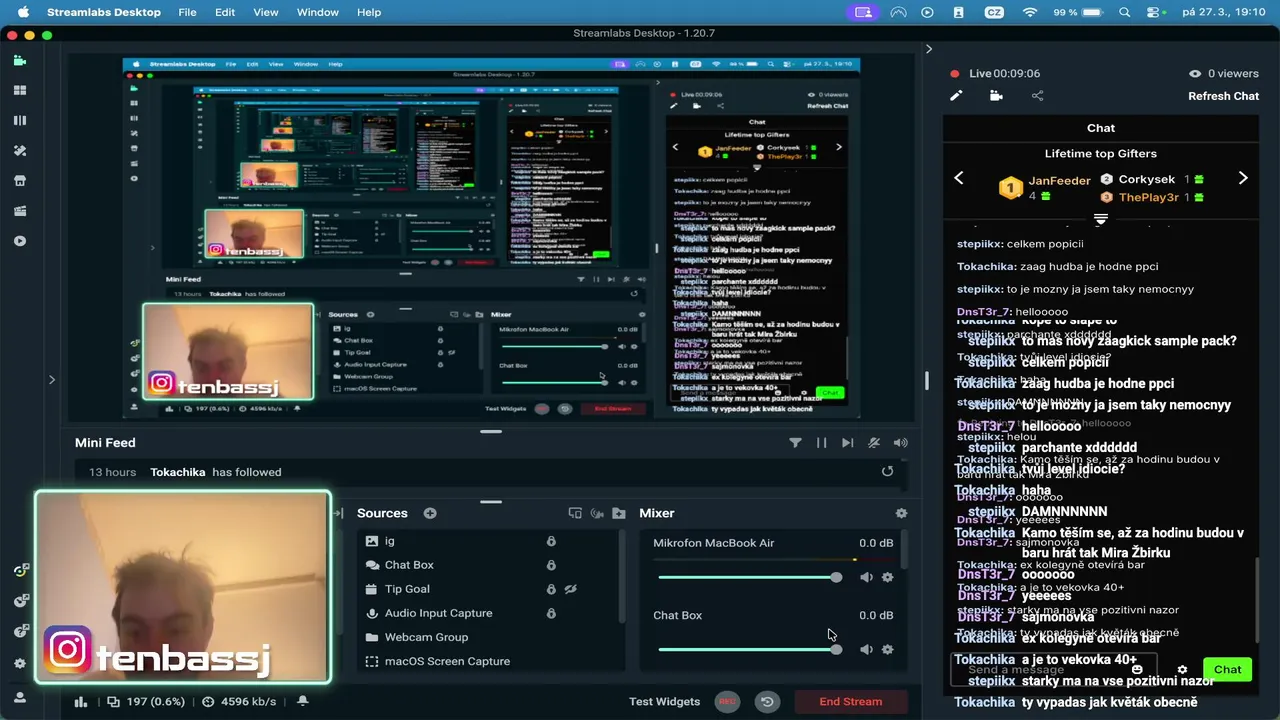Toggle lock on Tip Goal source
The width and height of the screenshot is (1280, 720).
551,589
